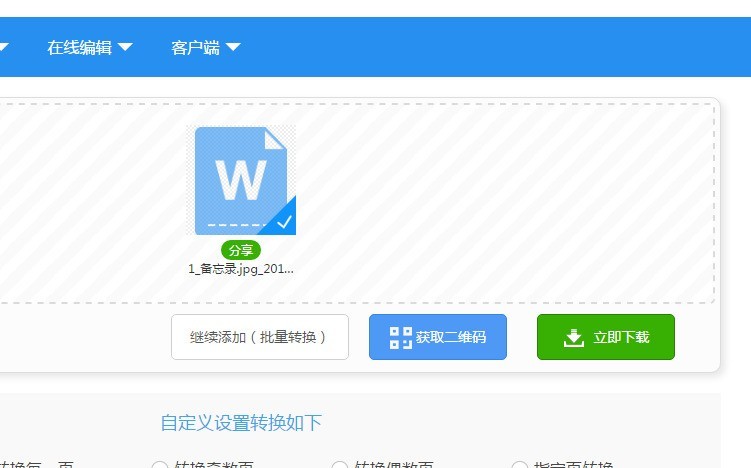The width and height of the screenshot is (751, 468).
Task: Click the 自定义设置转换如下 heading
Action: 241,423
